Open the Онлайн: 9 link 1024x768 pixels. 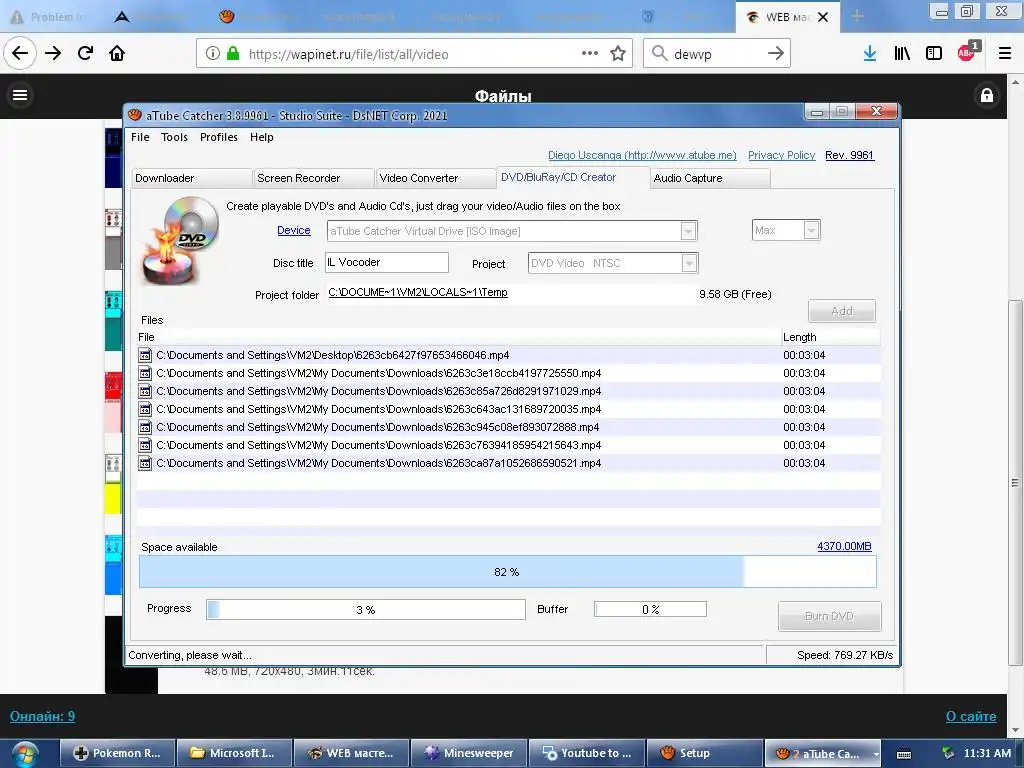pos(42,716)
